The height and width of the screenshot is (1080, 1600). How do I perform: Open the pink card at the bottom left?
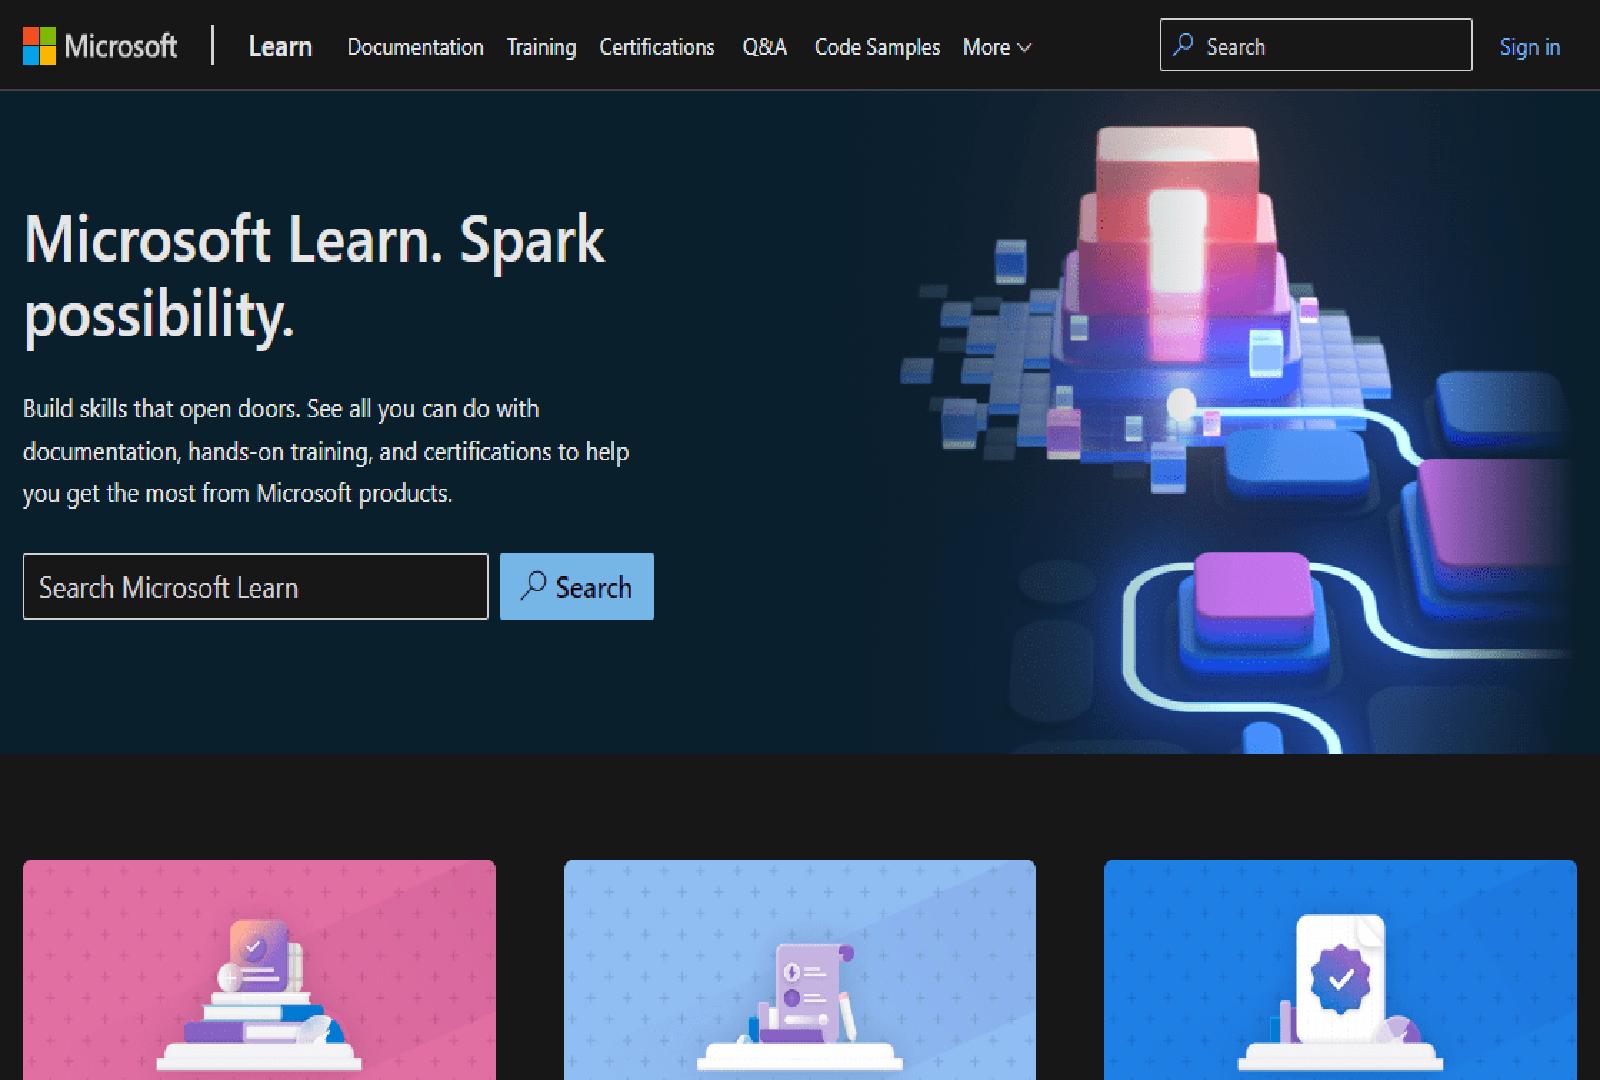click(x=258, y=970)
